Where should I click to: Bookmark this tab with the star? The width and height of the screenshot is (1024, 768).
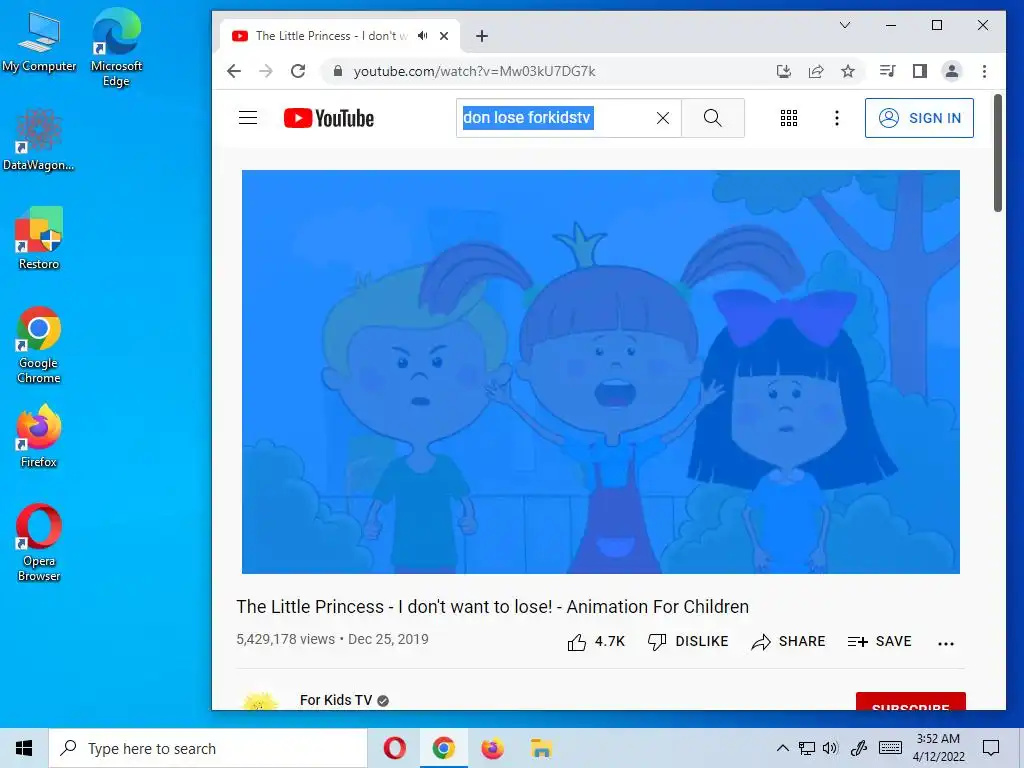pos(848,71)
